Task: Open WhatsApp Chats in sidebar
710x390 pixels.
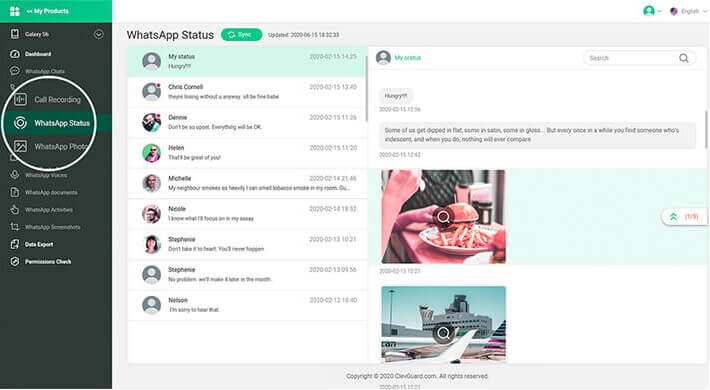Action: click(x=45, y=71)
